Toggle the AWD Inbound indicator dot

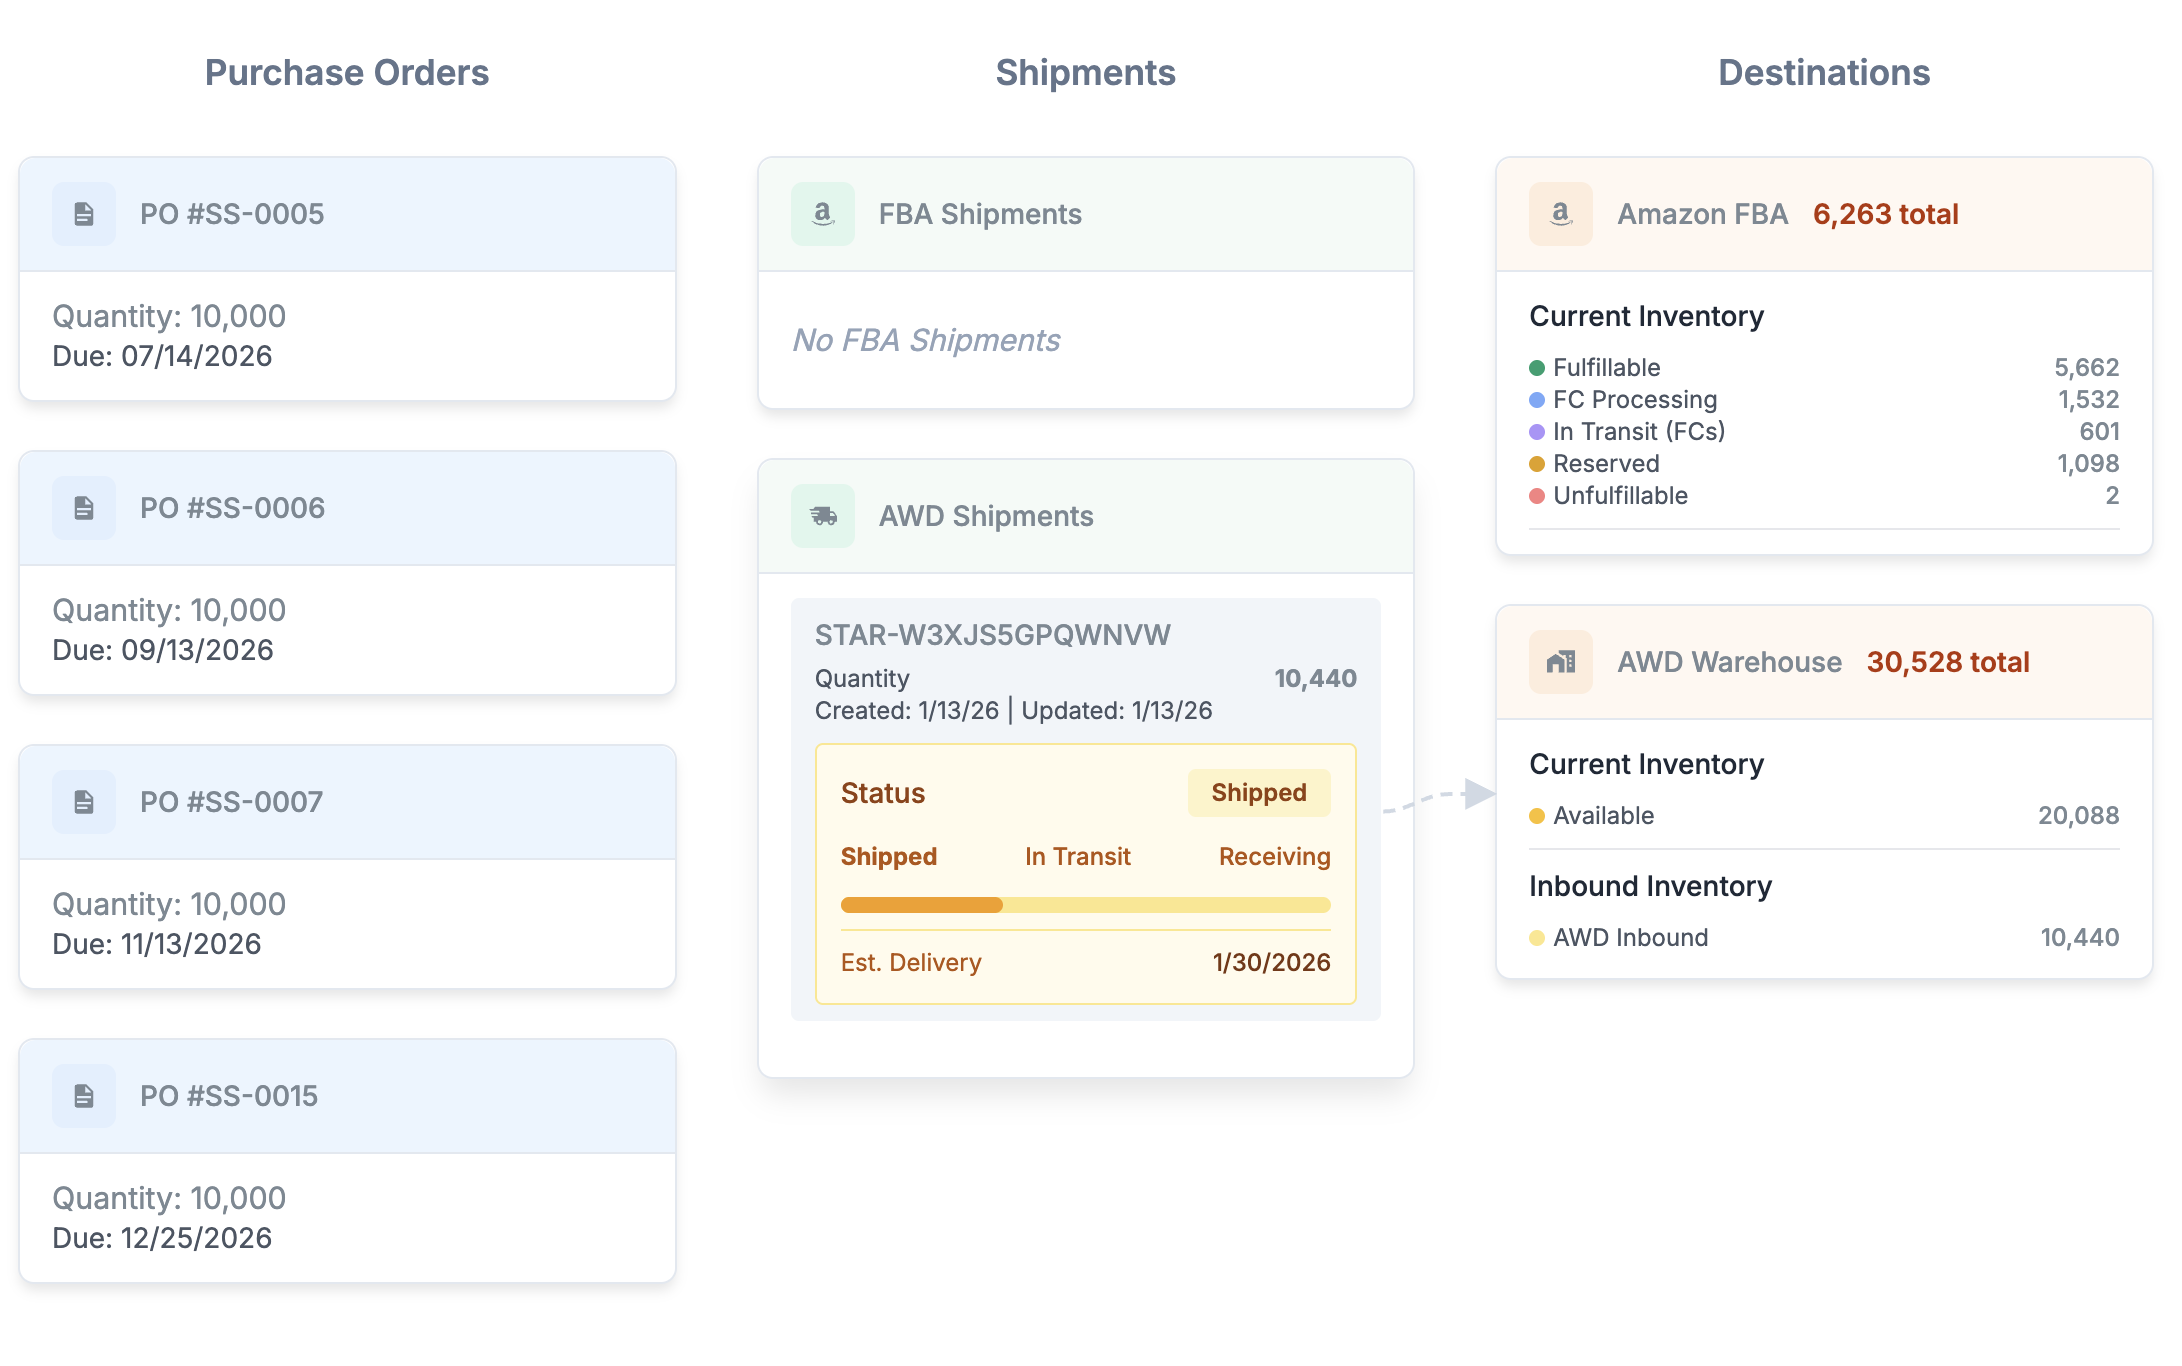1537,937
